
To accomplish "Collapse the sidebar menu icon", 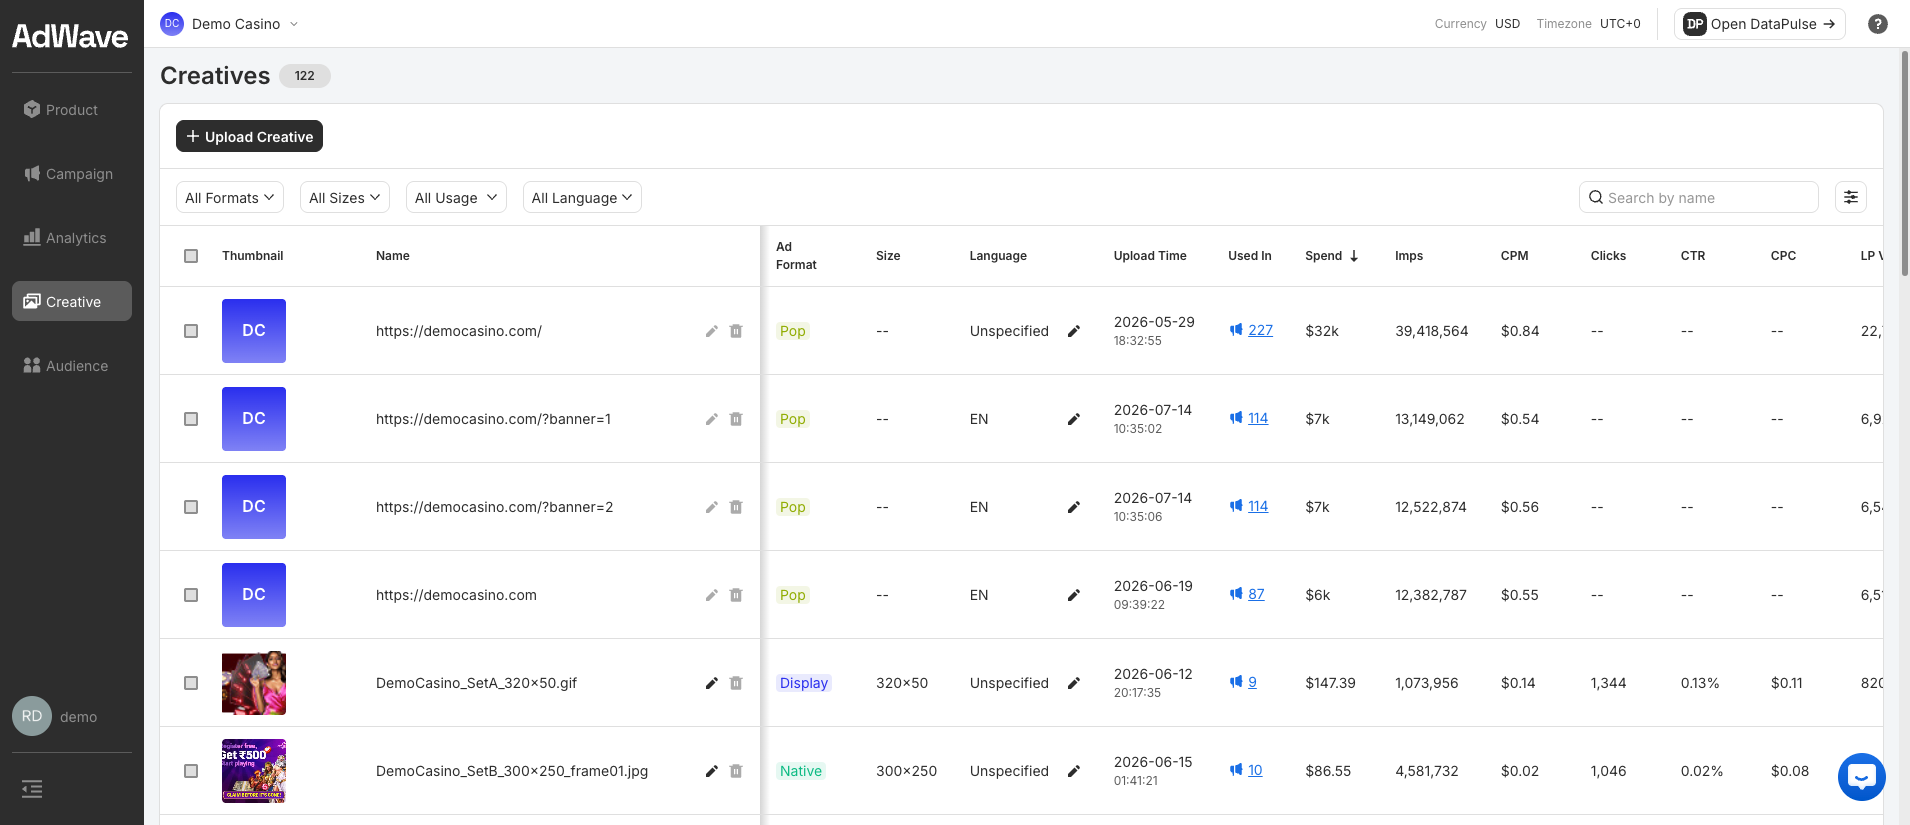I will tap(32, 789).
